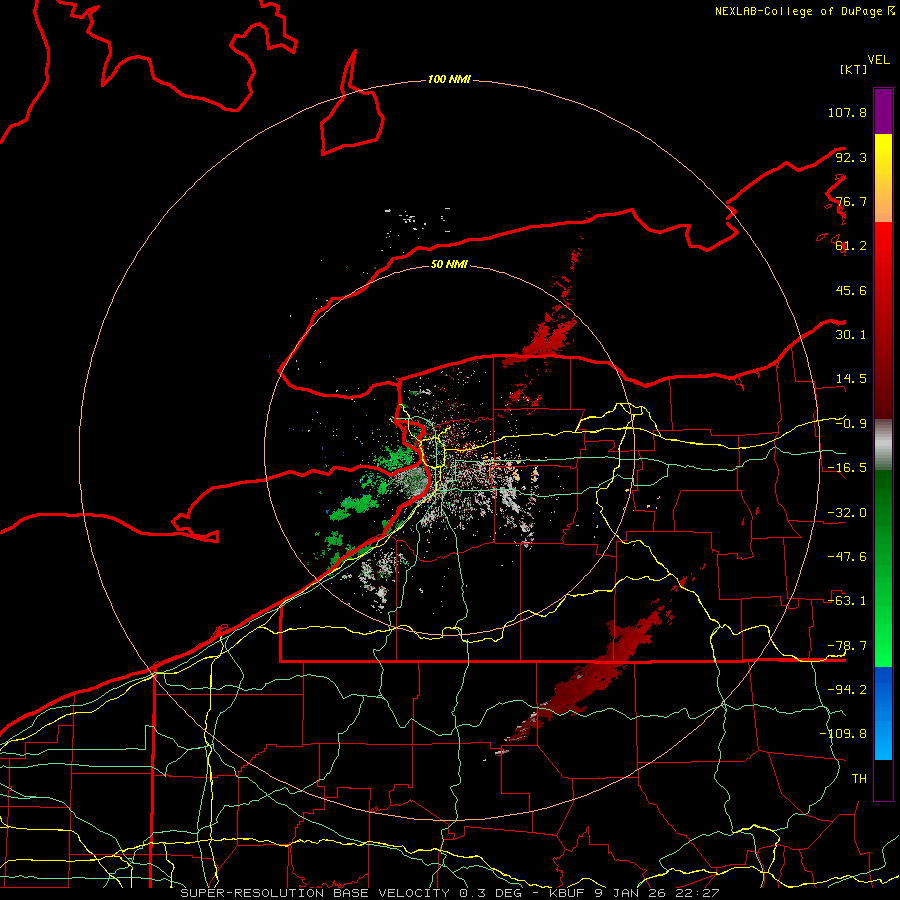Click the purple segment atop the color bar
Viewport: 900px width, 900px height.
(x=883, y=111)
